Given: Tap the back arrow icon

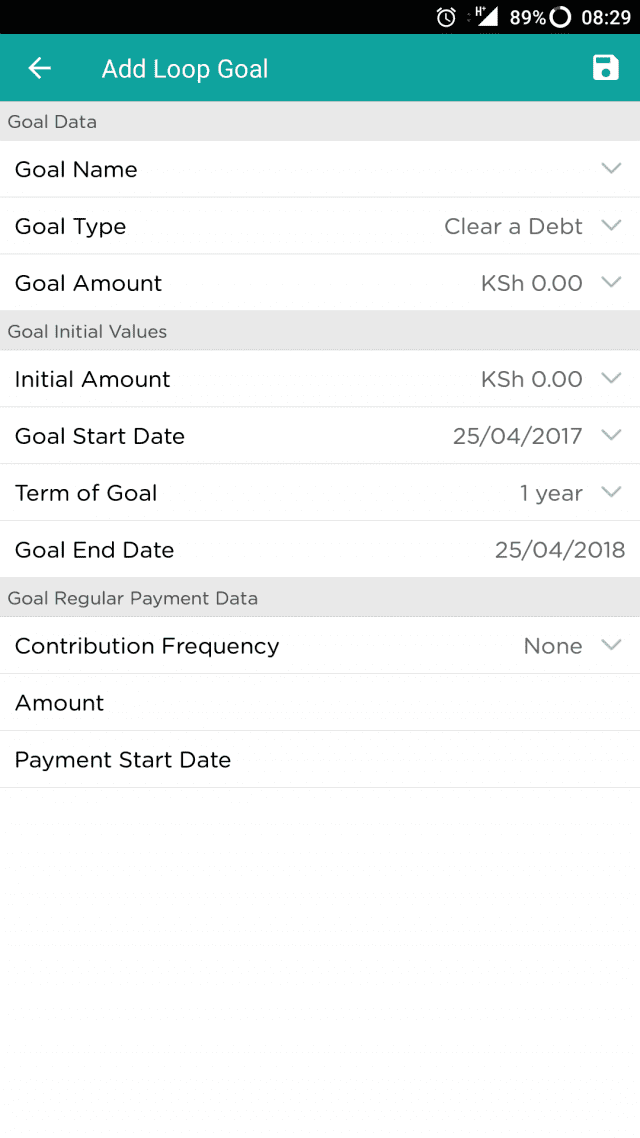Looking at the screenshot, I should pyautogui.click(x=39, y=68).
